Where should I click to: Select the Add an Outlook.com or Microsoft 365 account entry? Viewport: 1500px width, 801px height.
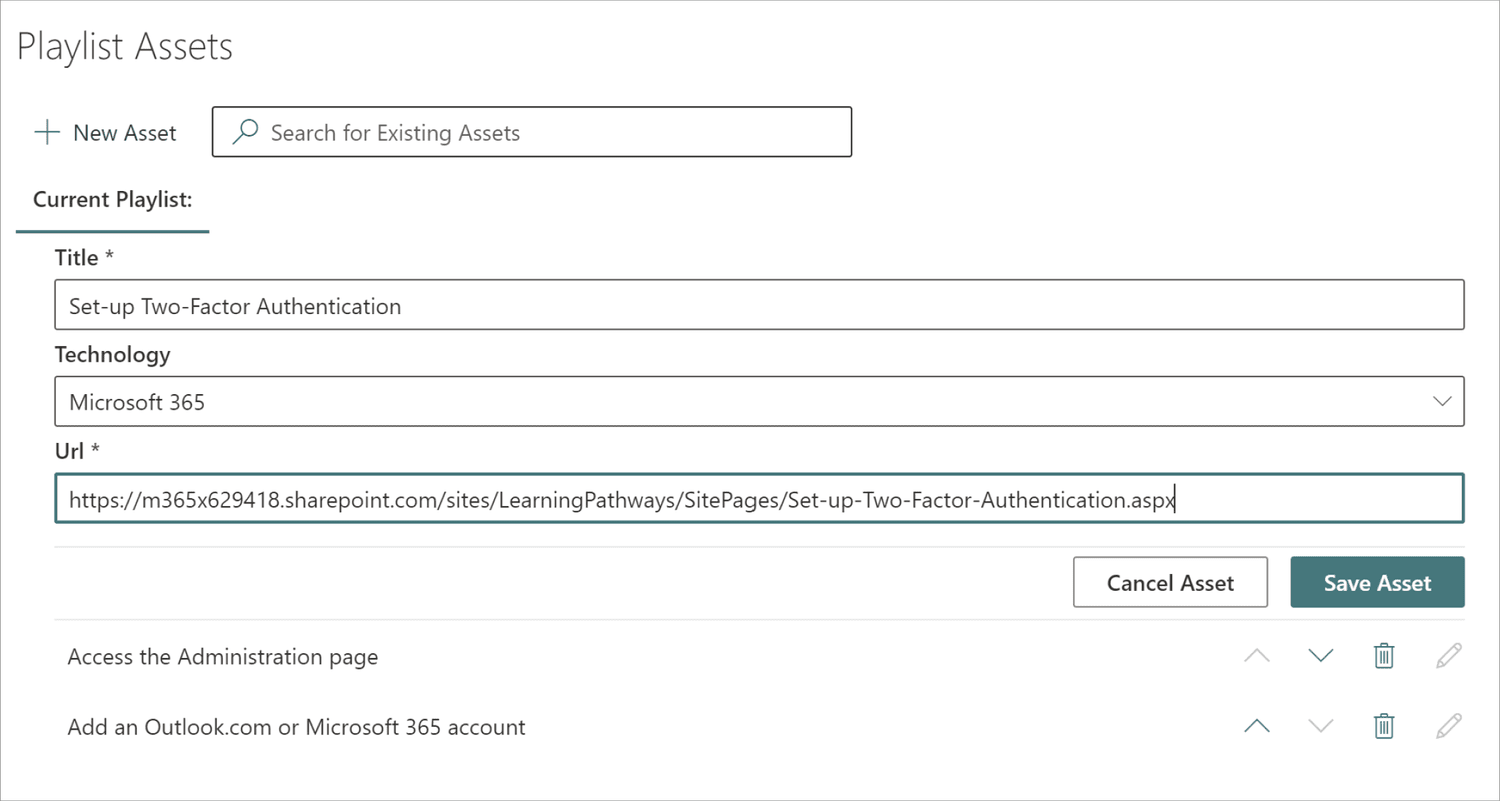(x=296, y=726)
